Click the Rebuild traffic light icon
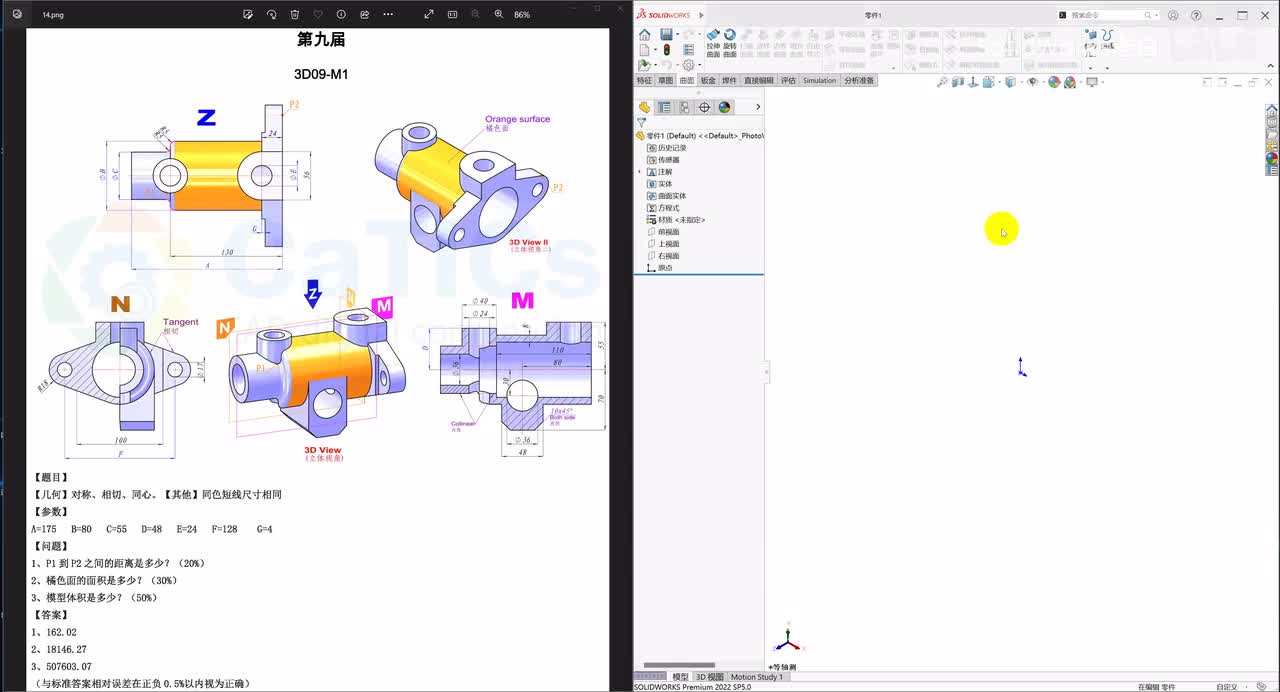 point(666,49)
